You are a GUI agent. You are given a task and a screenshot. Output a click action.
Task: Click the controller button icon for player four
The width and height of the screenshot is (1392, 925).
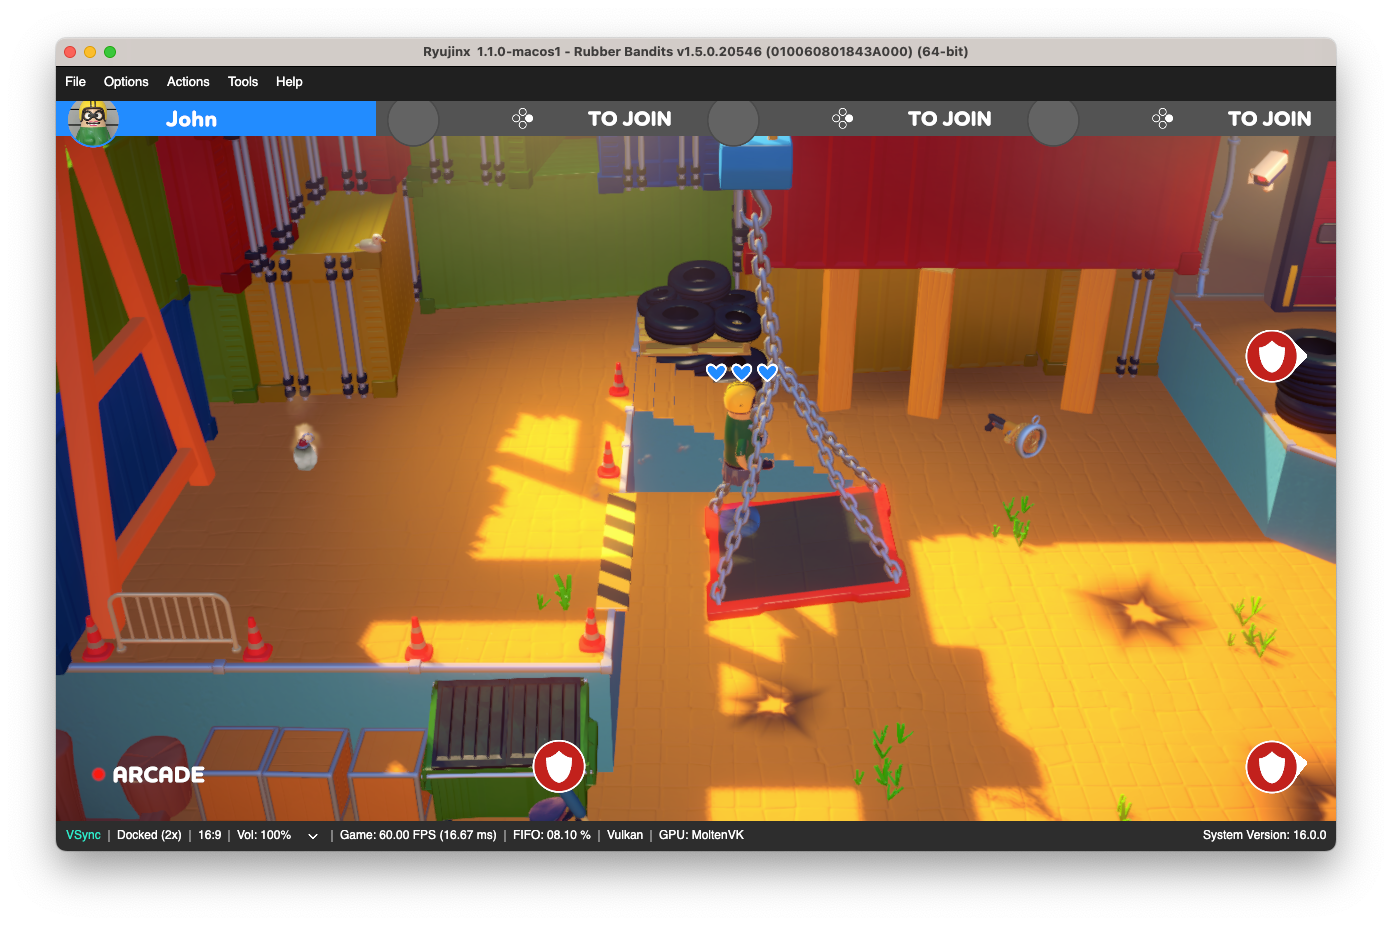click(x=1162, y=119)
